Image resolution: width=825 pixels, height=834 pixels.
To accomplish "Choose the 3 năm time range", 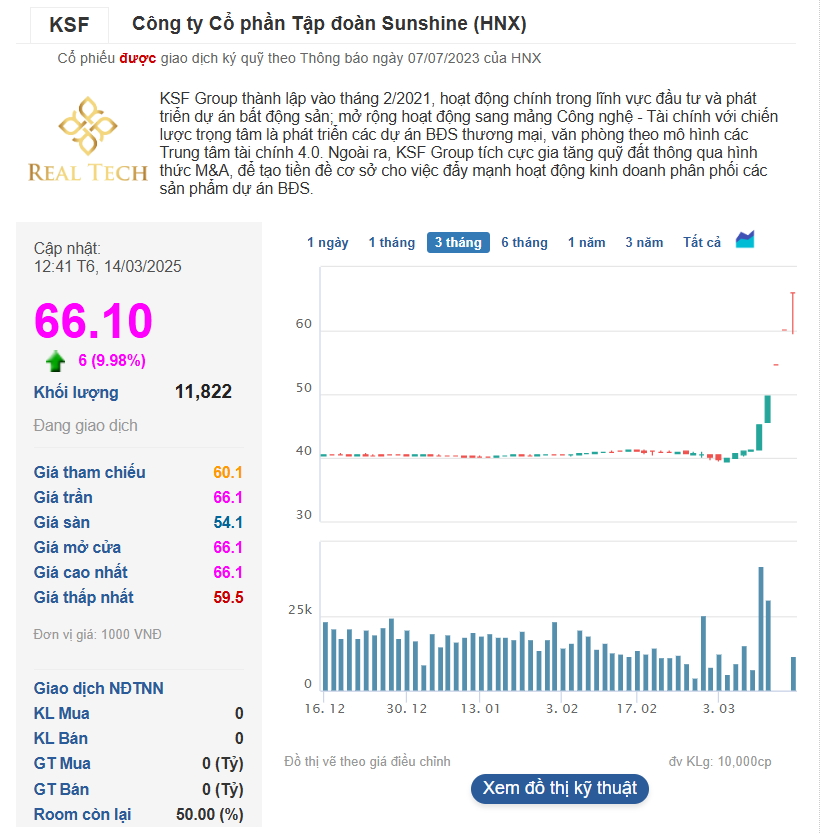I will pos(644,243).
